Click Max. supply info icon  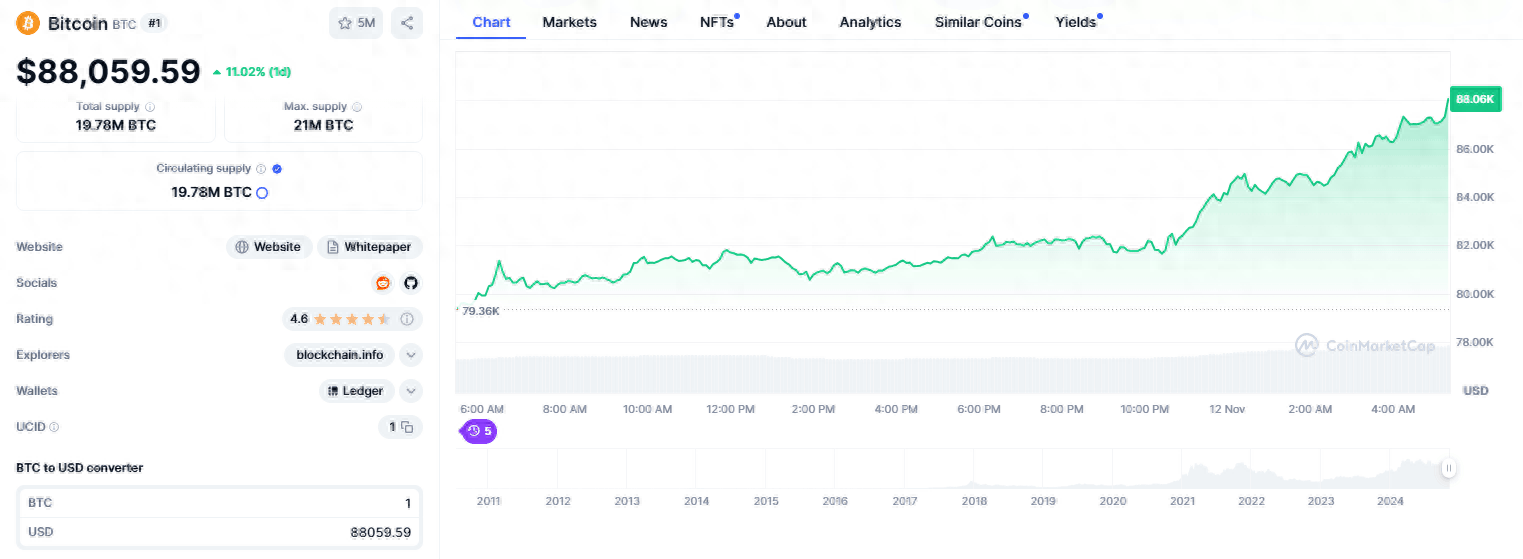click(357, 106)
